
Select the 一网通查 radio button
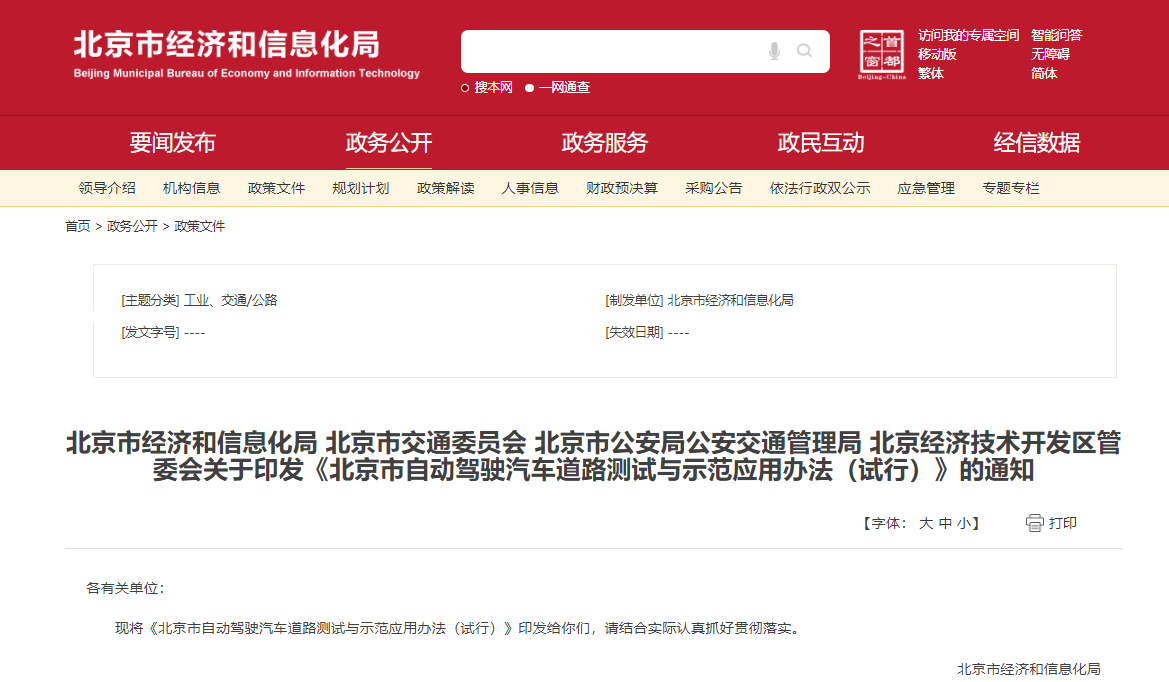tap(530, 88)
